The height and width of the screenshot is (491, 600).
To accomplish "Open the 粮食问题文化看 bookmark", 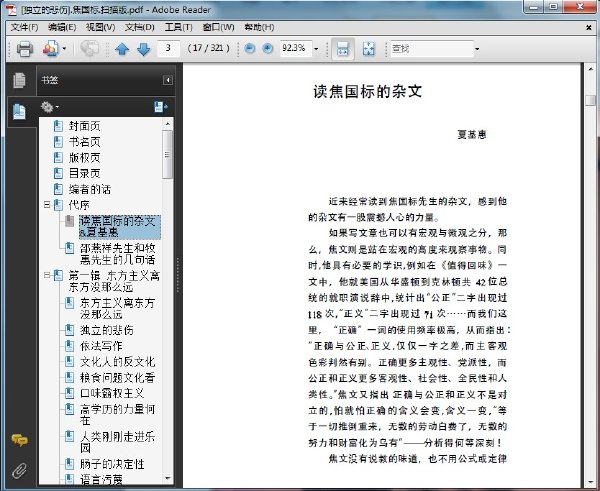I will click(x=117, y=377).
